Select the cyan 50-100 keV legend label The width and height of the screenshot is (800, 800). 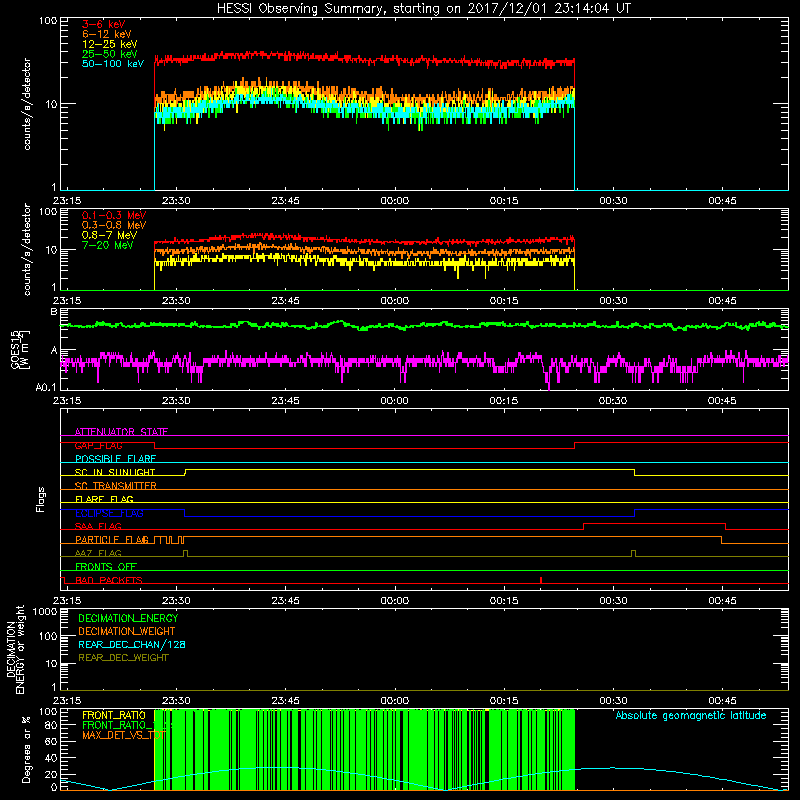point(113,64)
